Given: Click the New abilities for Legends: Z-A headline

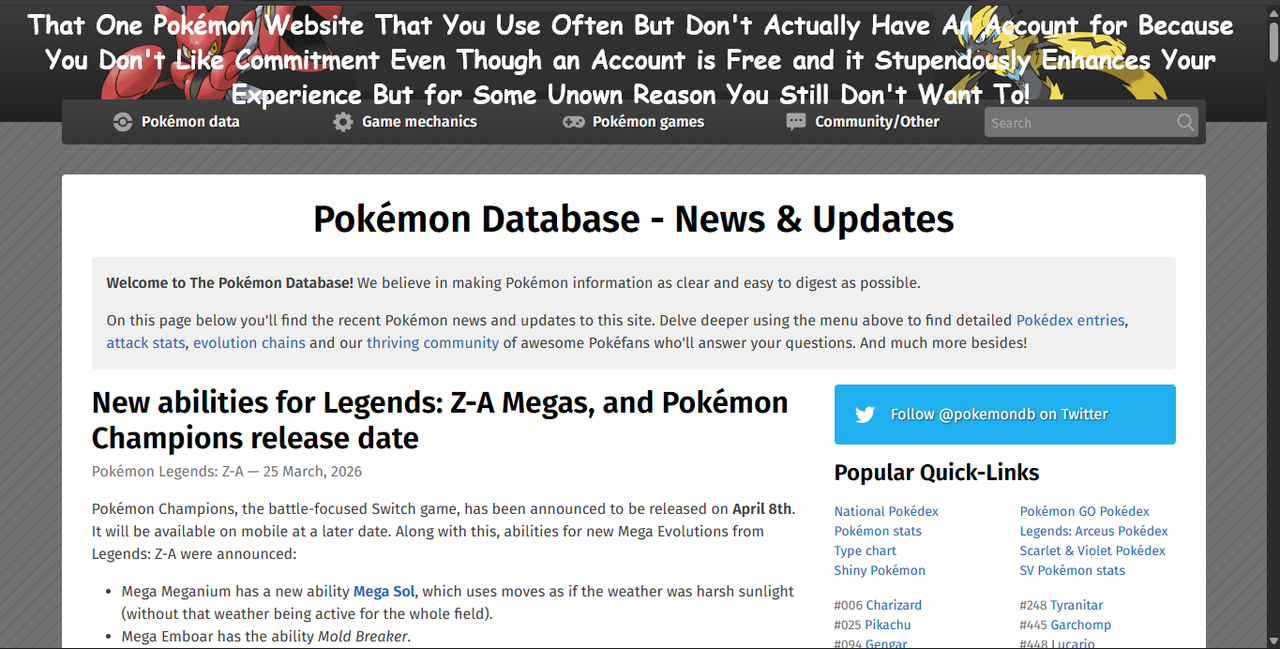Looking at the screenshot, I should [x=440, y=420].
